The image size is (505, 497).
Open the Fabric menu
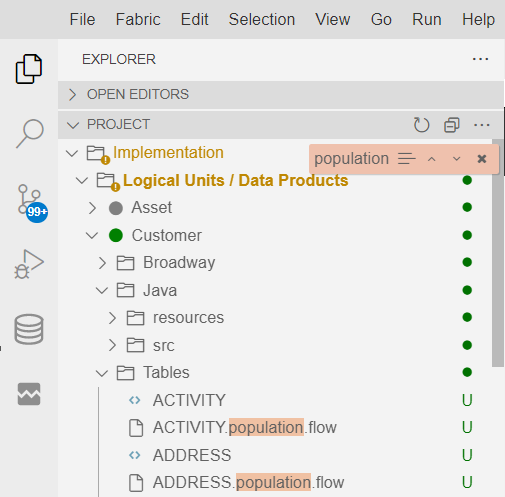tap(138, 19)
